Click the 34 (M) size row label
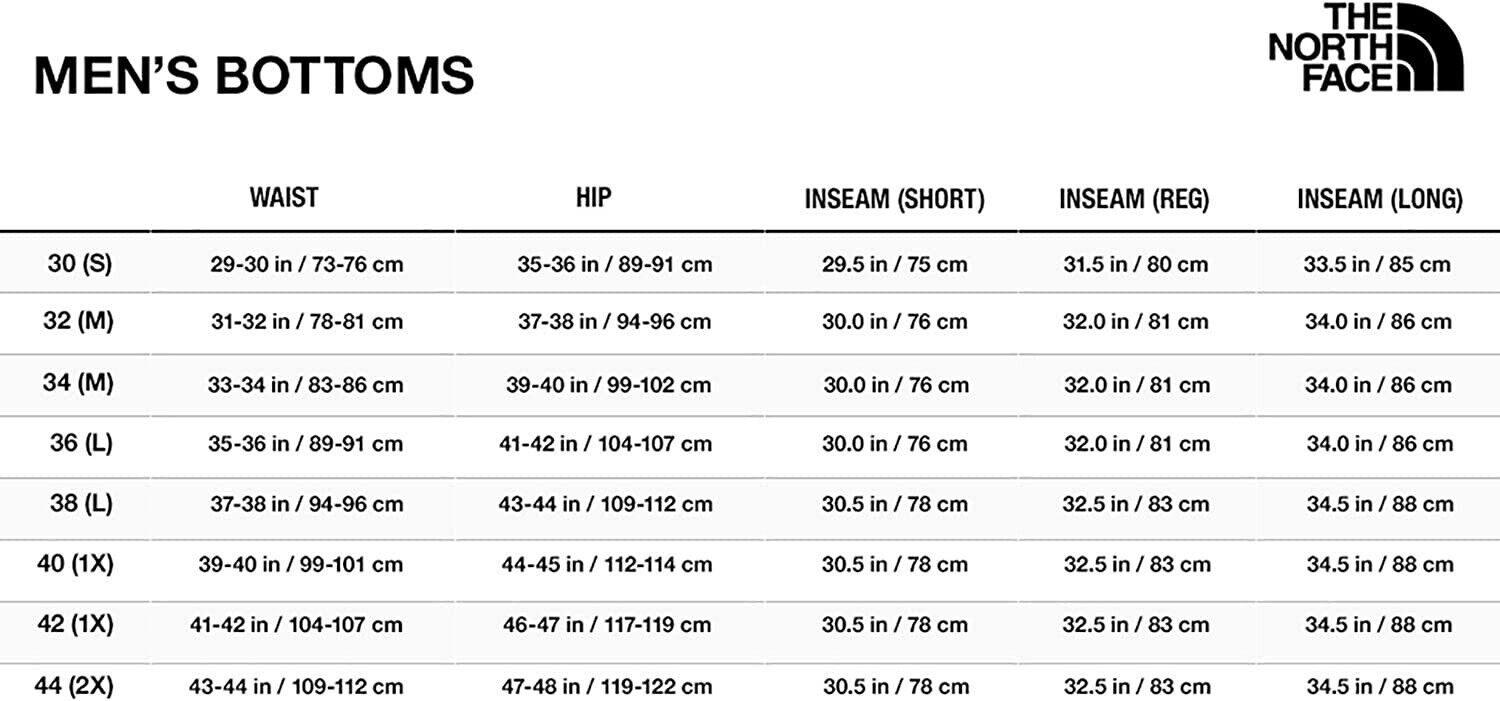Screen dimensions: 1500x701 pos(80,383)
